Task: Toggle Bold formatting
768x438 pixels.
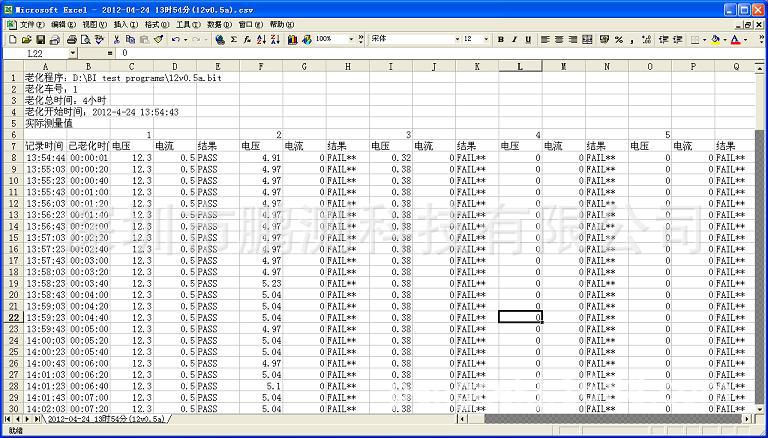Action: point(500,39)
